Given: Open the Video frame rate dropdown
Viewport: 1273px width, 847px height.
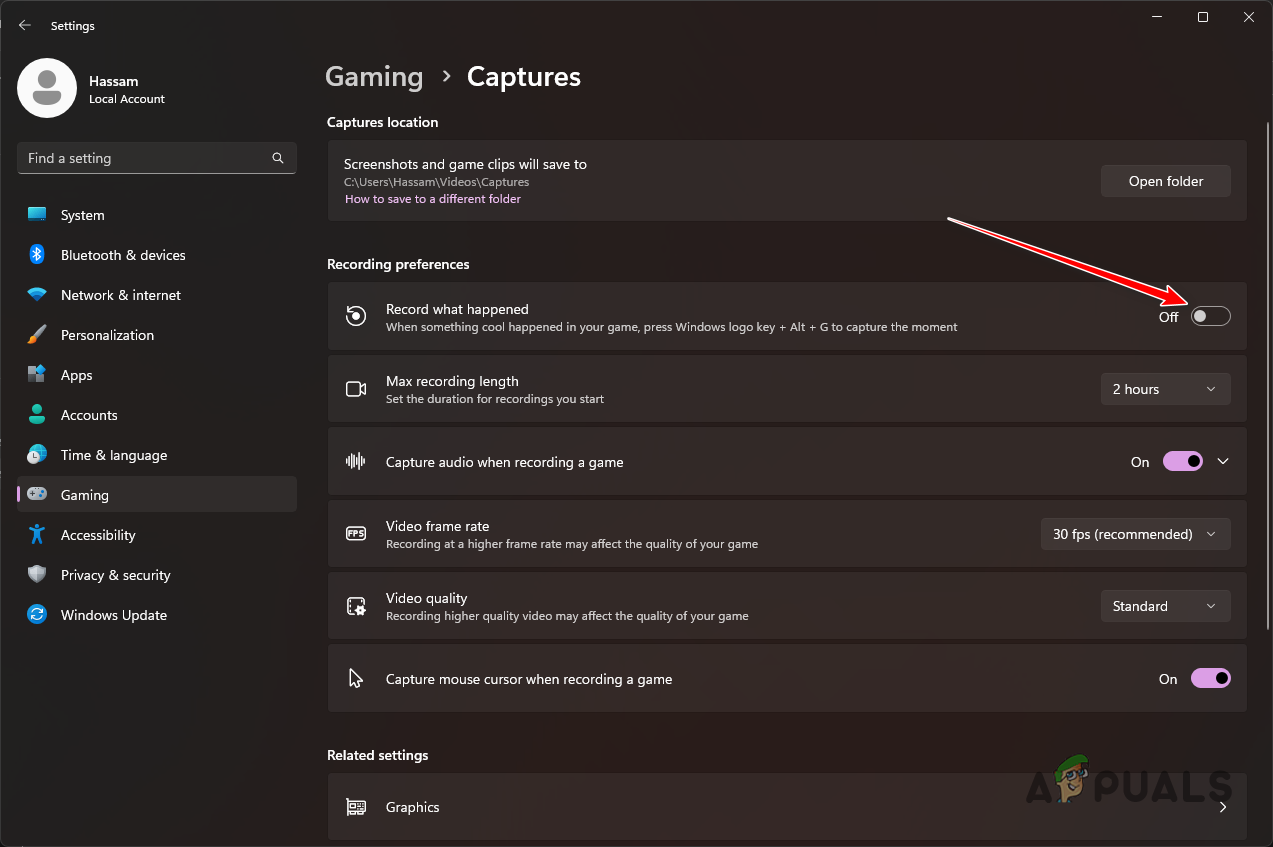Looking at the screenshot, I should [1135, 533].
